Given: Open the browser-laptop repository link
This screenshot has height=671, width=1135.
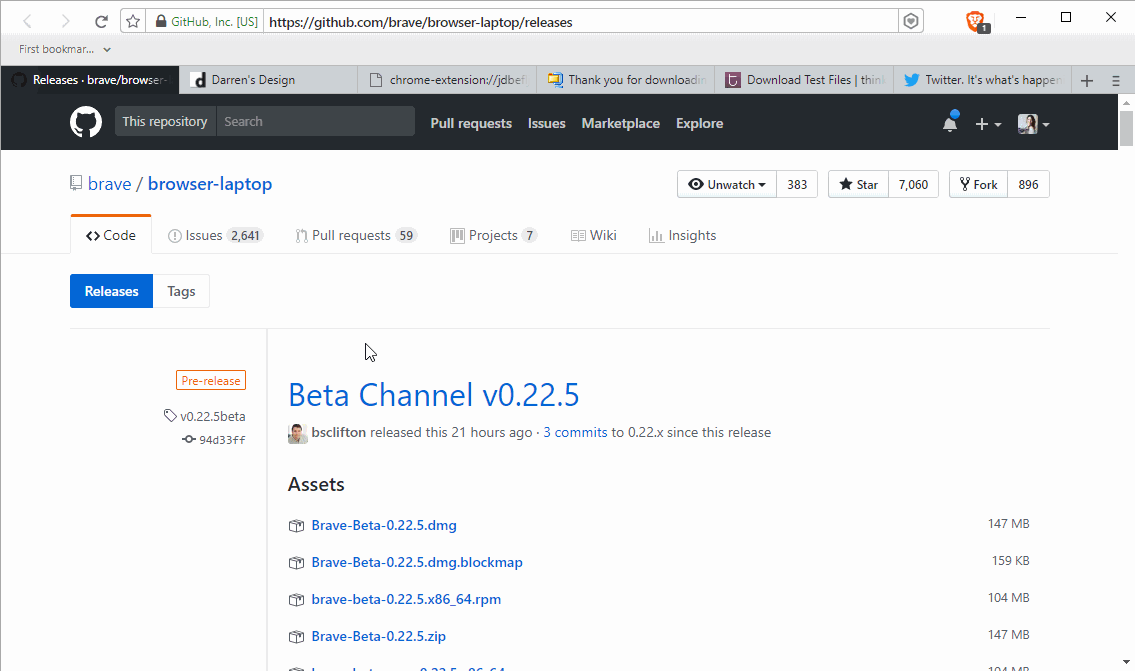Looking at the screenshot, I should point(210,184).
